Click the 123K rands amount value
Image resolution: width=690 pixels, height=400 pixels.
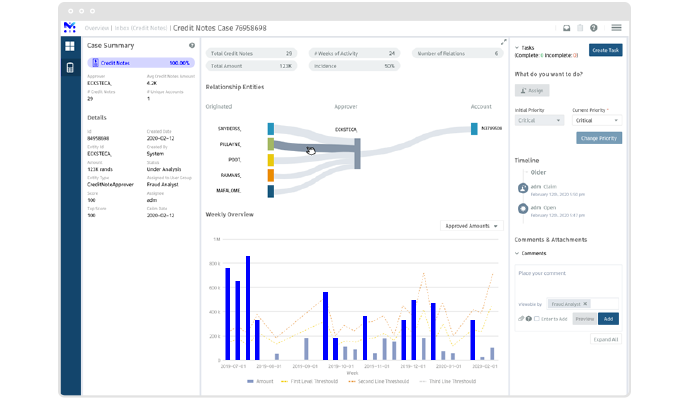click(100, 169)
